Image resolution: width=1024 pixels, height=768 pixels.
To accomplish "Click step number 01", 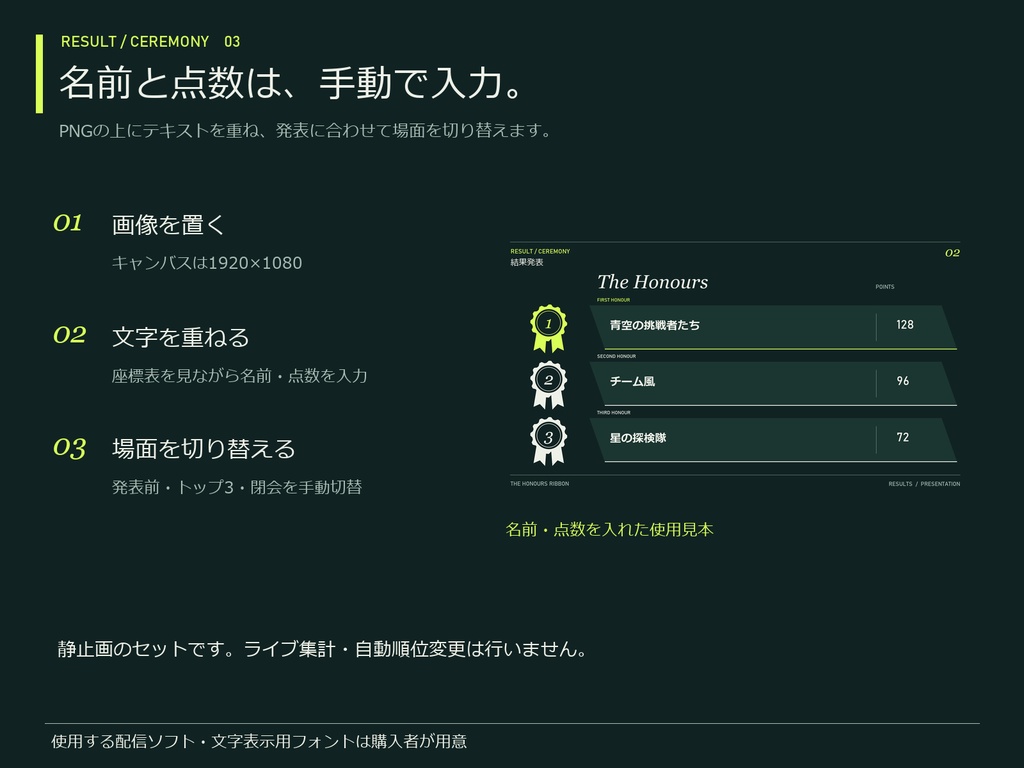I will pos(68,223).
